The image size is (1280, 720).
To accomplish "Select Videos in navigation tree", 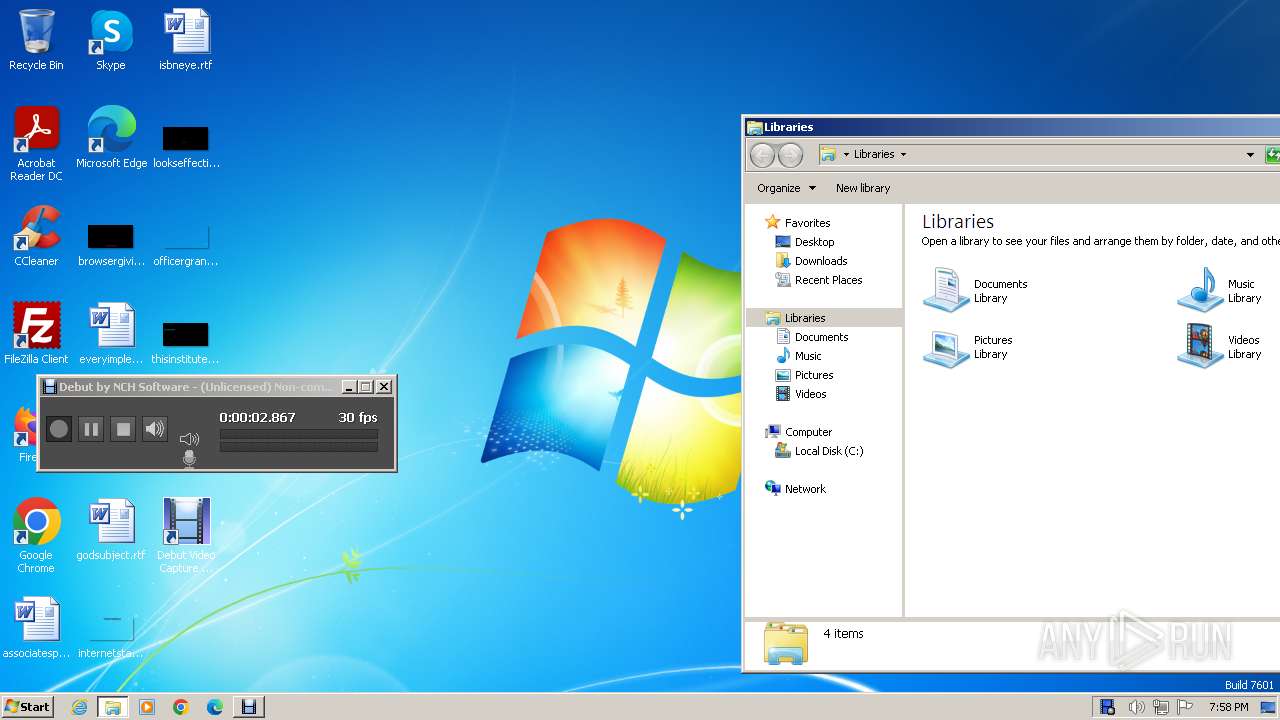I will 802,394.
